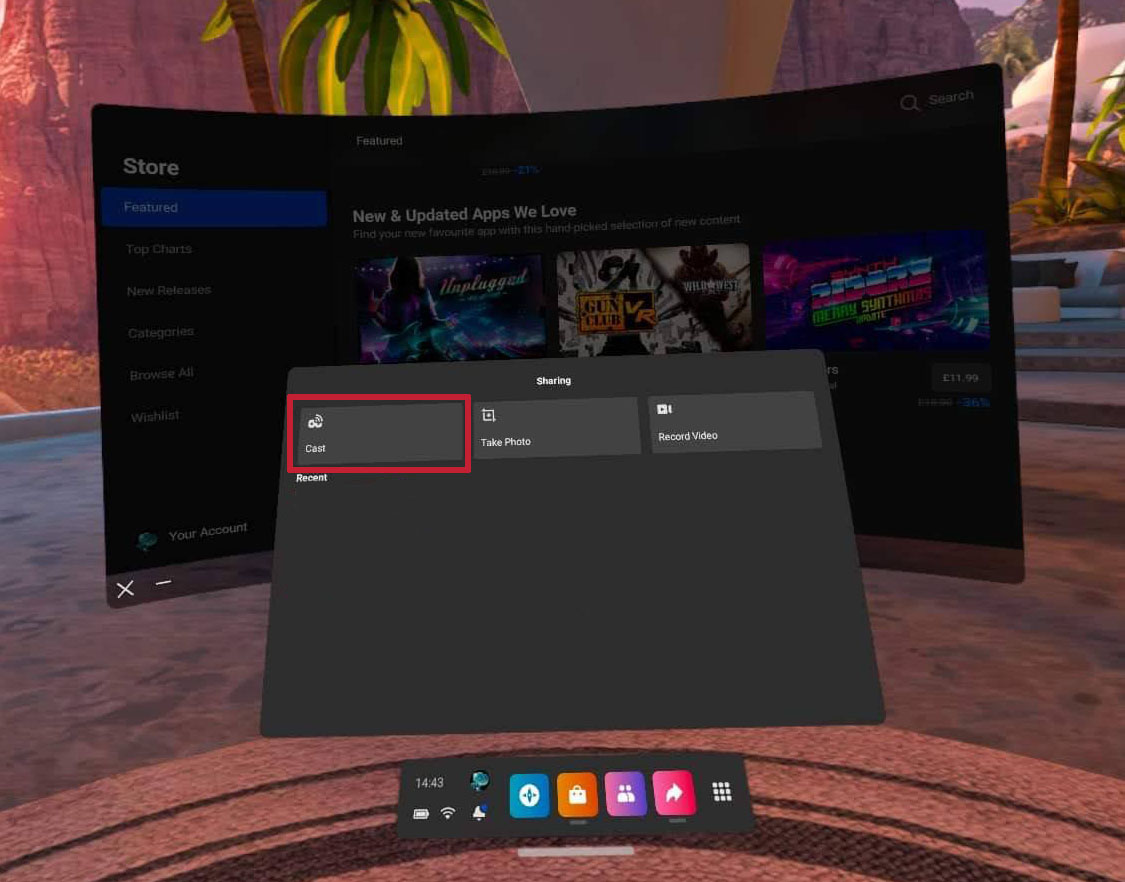Click the Recent heading in Sharing
Screen dimensions: 1125x882
[x=311, y=478]
